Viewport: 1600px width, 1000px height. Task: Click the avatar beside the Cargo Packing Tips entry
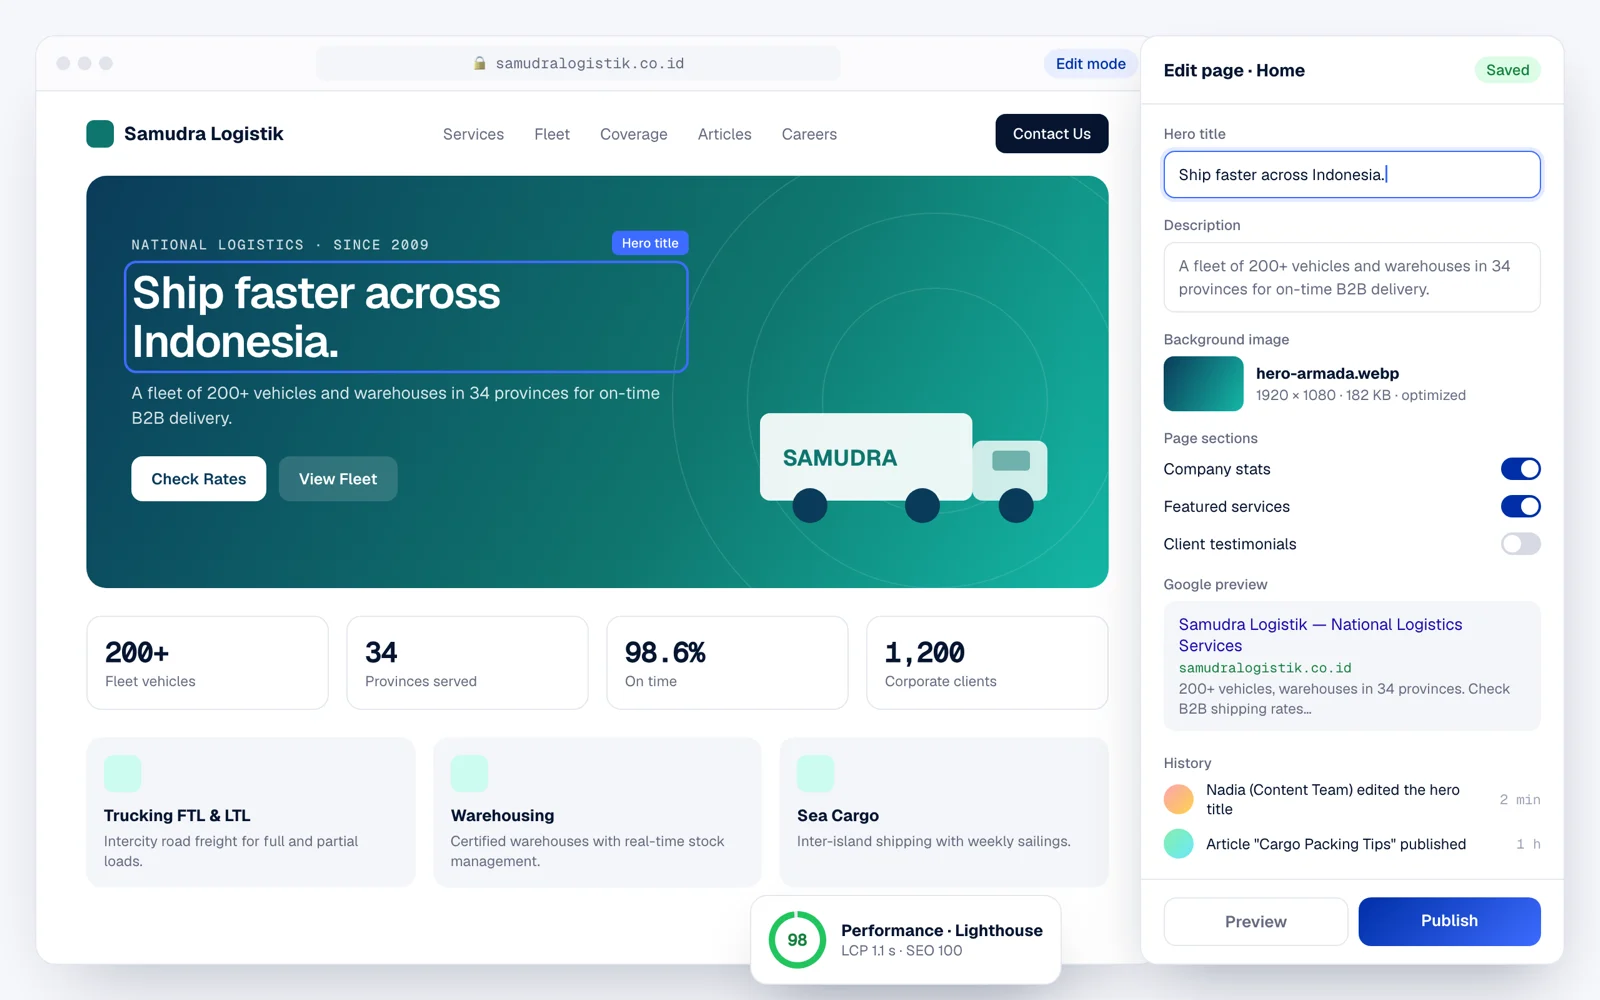pyautogui.click(x=1179, y=844)
